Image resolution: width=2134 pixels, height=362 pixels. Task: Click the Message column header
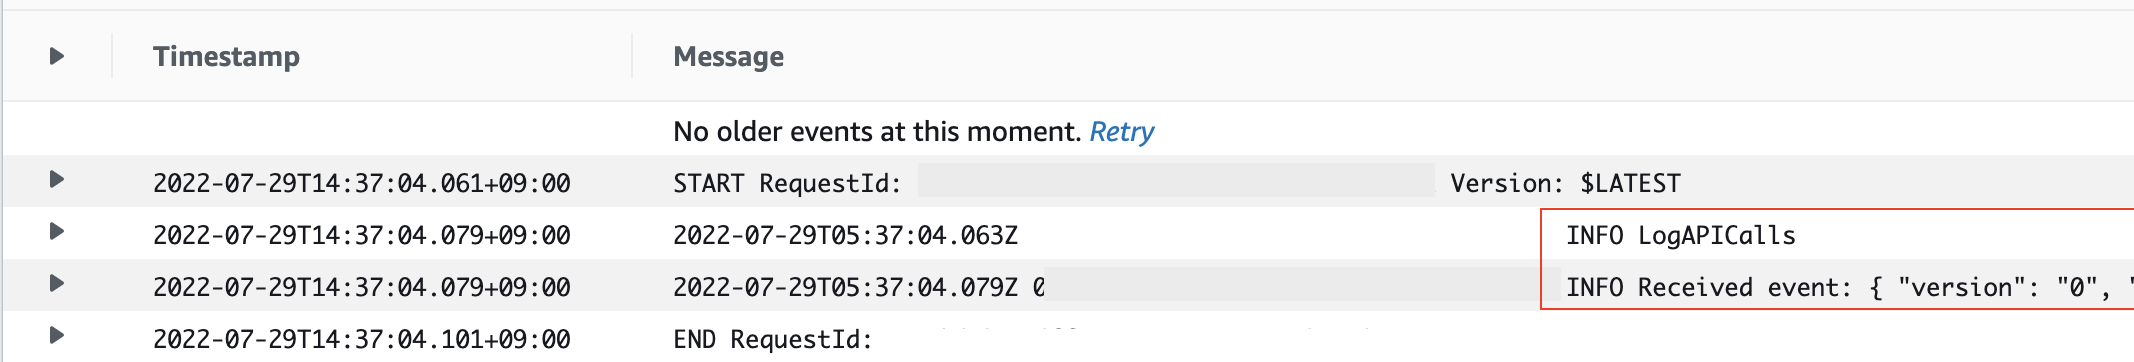click(728, 57)
